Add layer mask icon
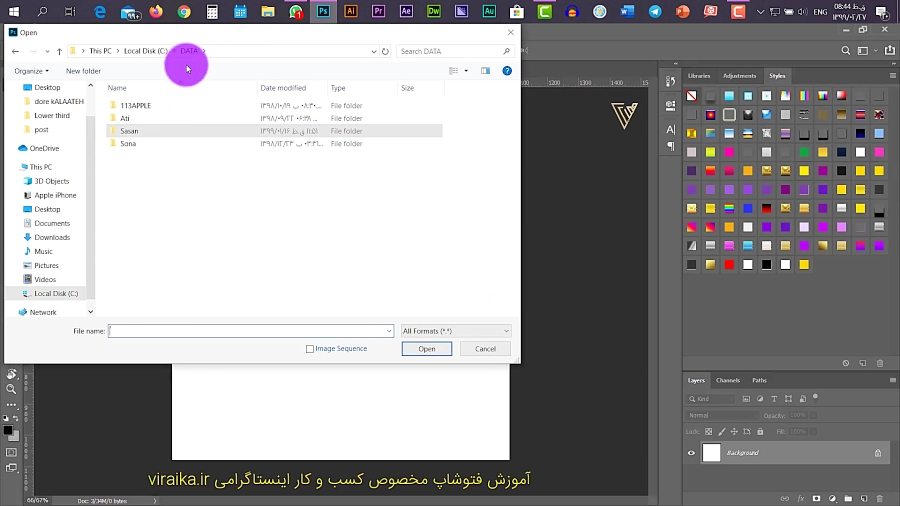Screen dimensions: 900x506 tap(816, 499)
